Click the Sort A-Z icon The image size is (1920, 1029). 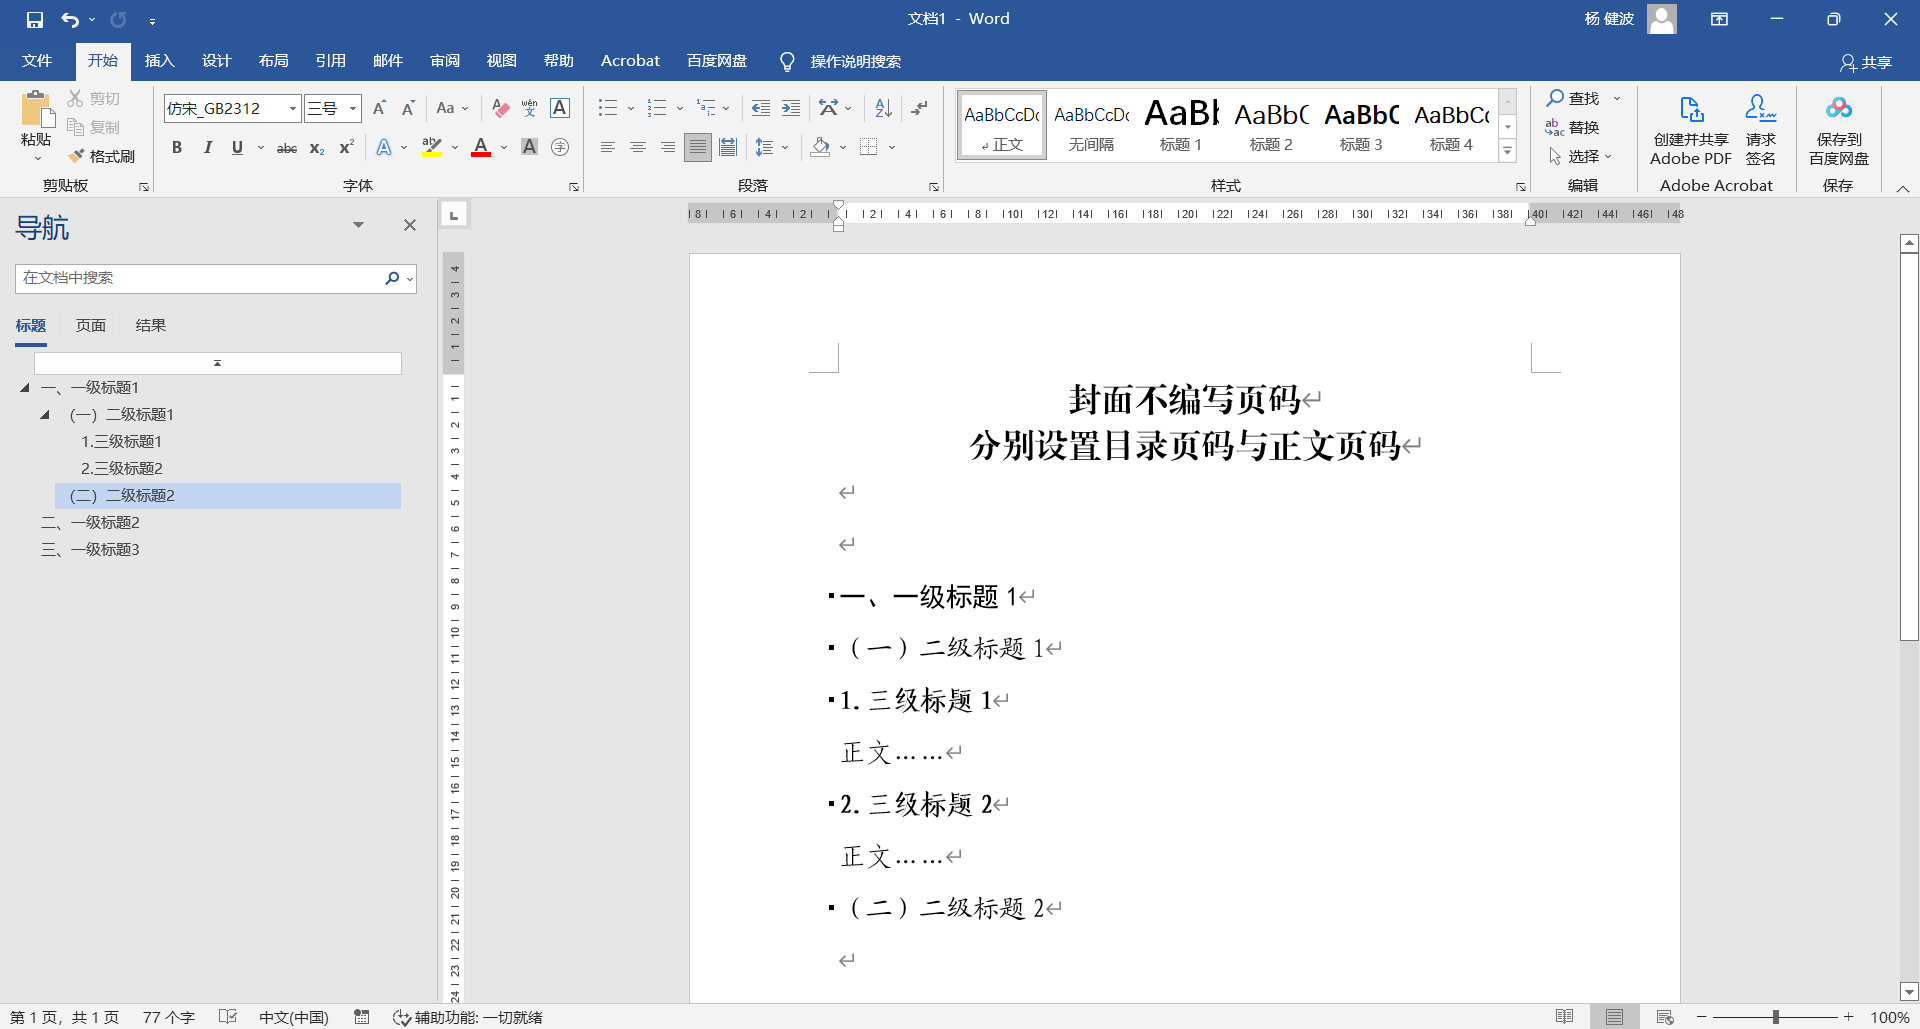click(883, 108)
